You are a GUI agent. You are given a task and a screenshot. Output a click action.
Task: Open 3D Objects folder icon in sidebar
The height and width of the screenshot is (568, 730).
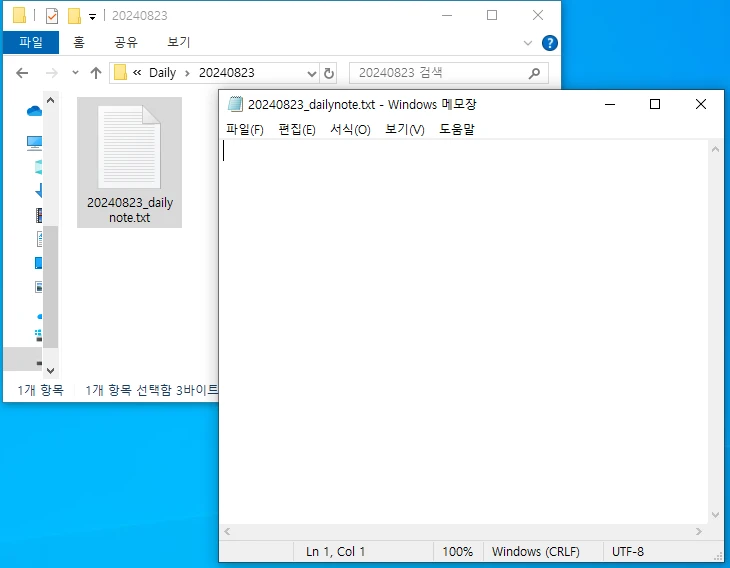(39, 167)
